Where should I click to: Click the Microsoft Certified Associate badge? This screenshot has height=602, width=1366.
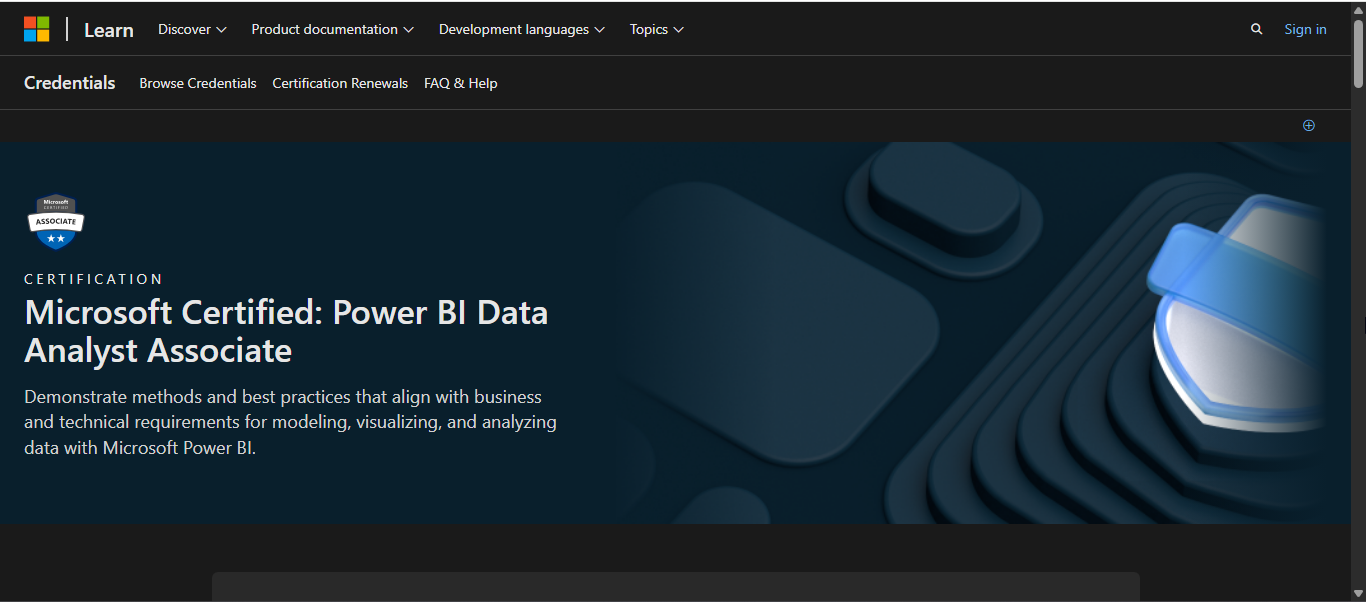point(56,221)
